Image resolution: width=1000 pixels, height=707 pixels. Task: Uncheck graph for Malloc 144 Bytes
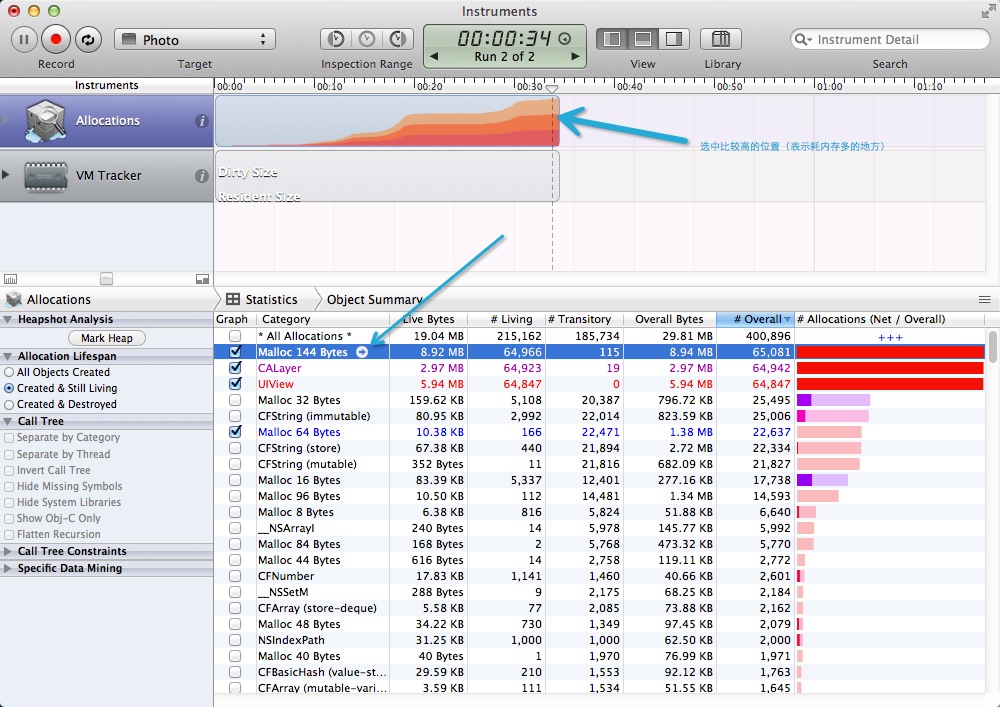pos(235,351)
